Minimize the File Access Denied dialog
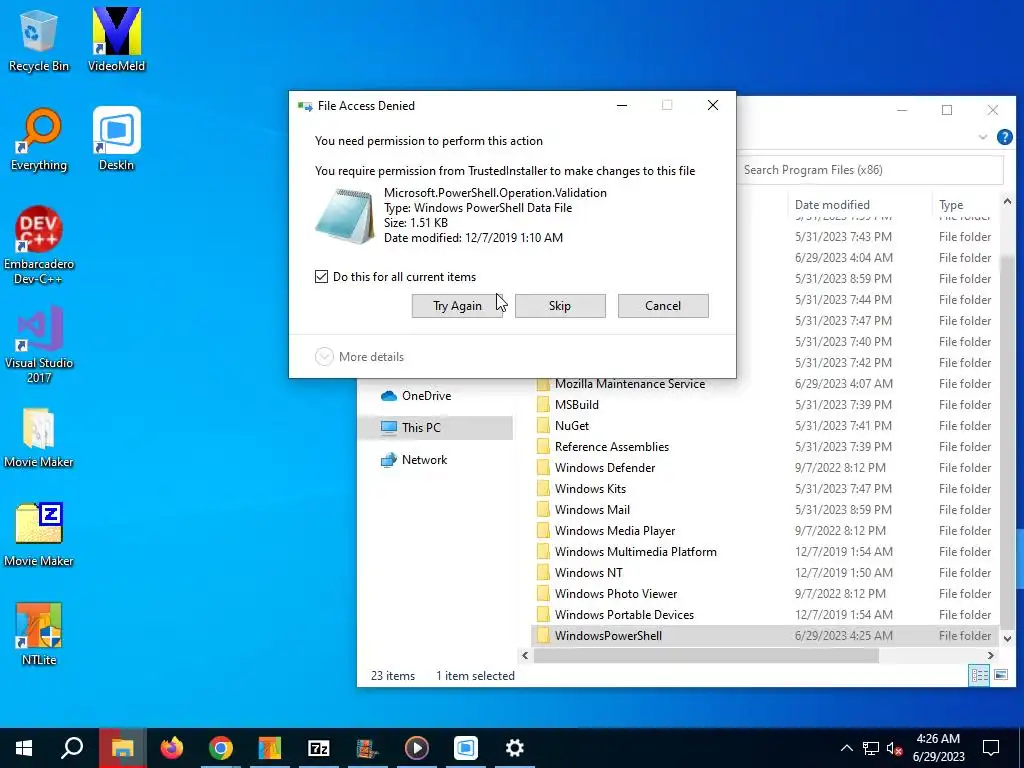 [x=622, y=105]
